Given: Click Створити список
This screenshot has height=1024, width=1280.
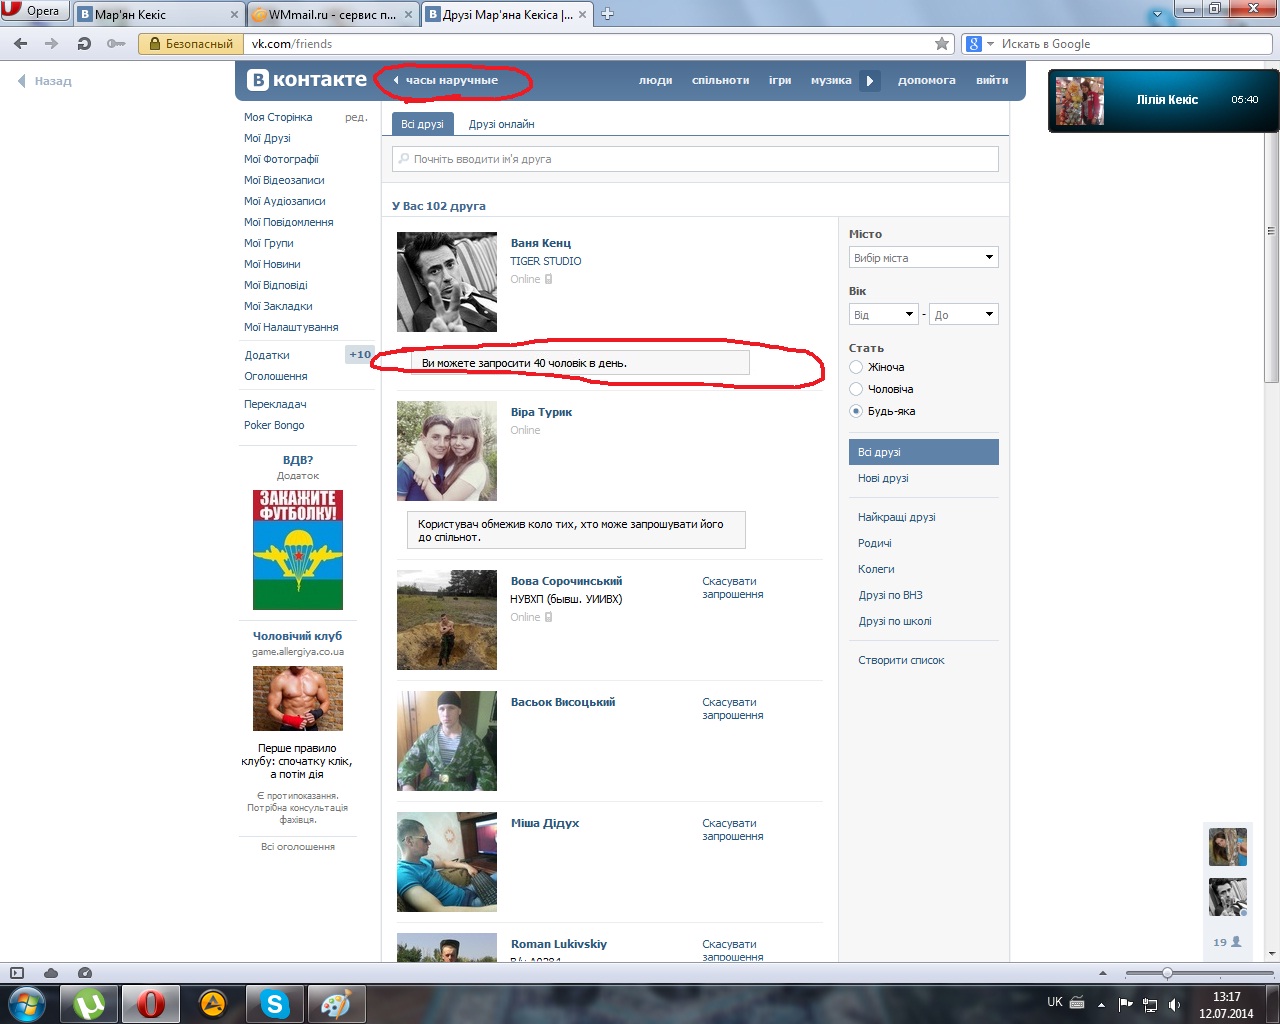Looking at the screenshot, I should 901,660.
